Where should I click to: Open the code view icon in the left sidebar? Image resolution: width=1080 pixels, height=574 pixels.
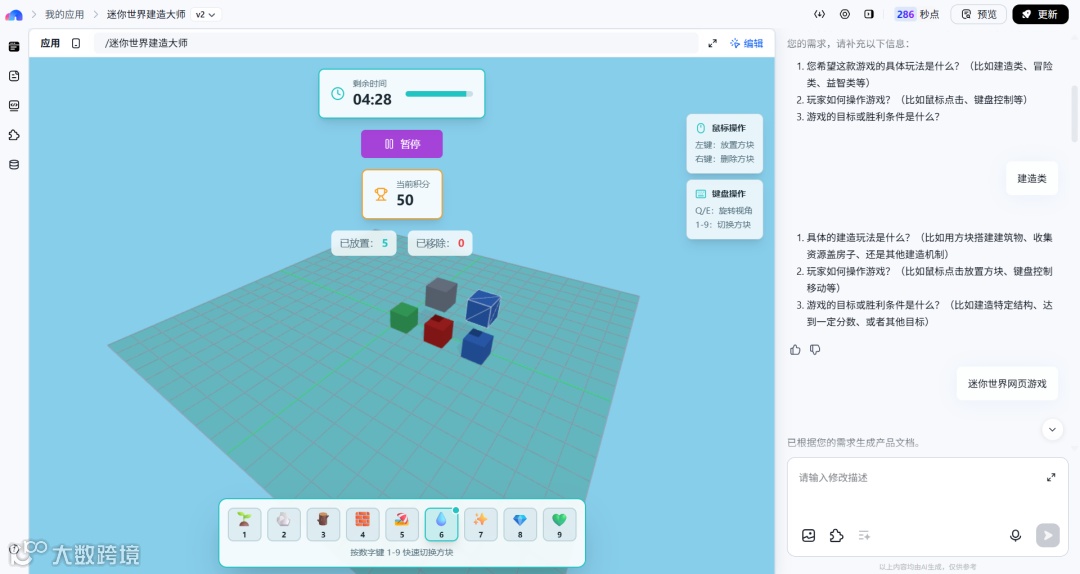pyautogui.click(x=14, y=105)
